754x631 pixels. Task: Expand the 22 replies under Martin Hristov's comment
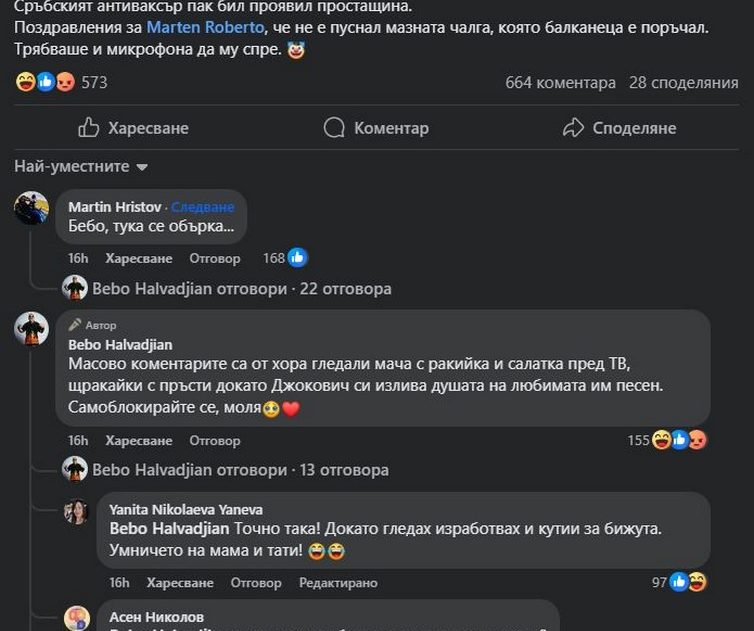pos(241,289)
